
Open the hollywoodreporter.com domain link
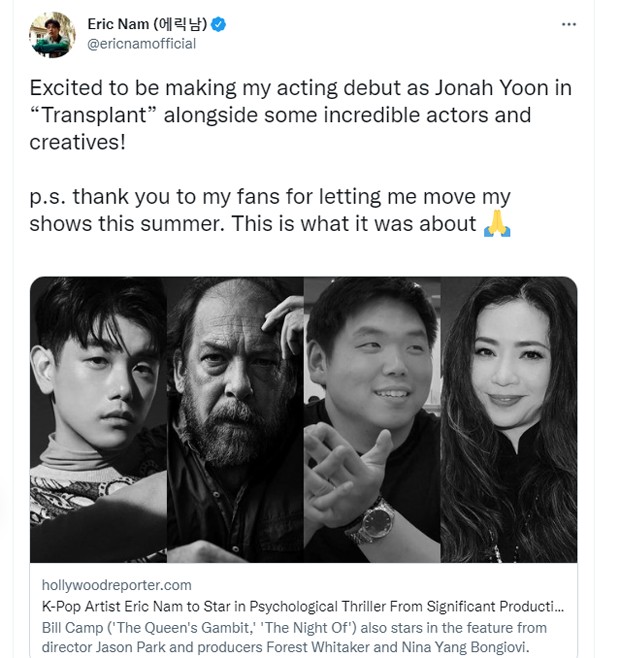(117, 585)
